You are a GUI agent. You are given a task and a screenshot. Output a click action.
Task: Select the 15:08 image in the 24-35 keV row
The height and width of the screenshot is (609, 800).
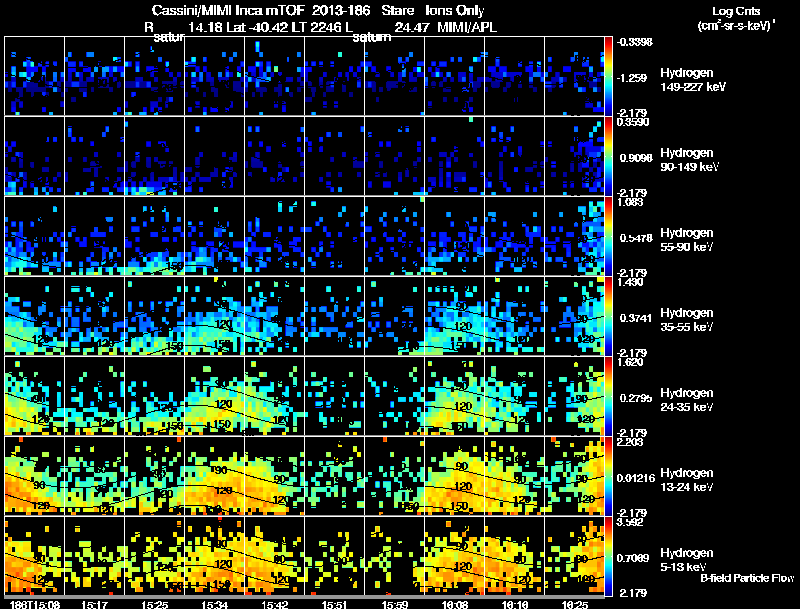34,396
